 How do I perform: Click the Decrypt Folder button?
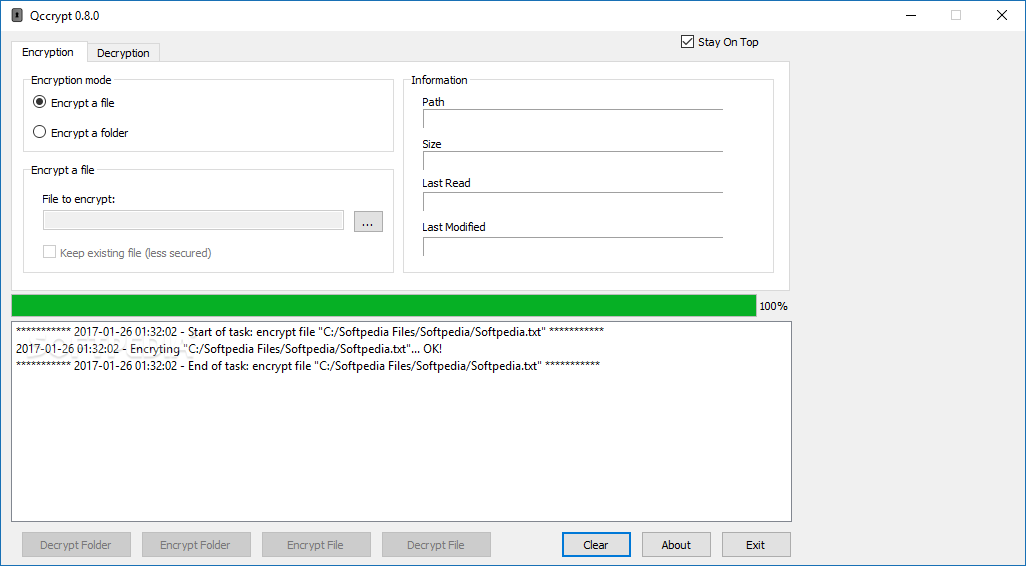tap(76, 544)
